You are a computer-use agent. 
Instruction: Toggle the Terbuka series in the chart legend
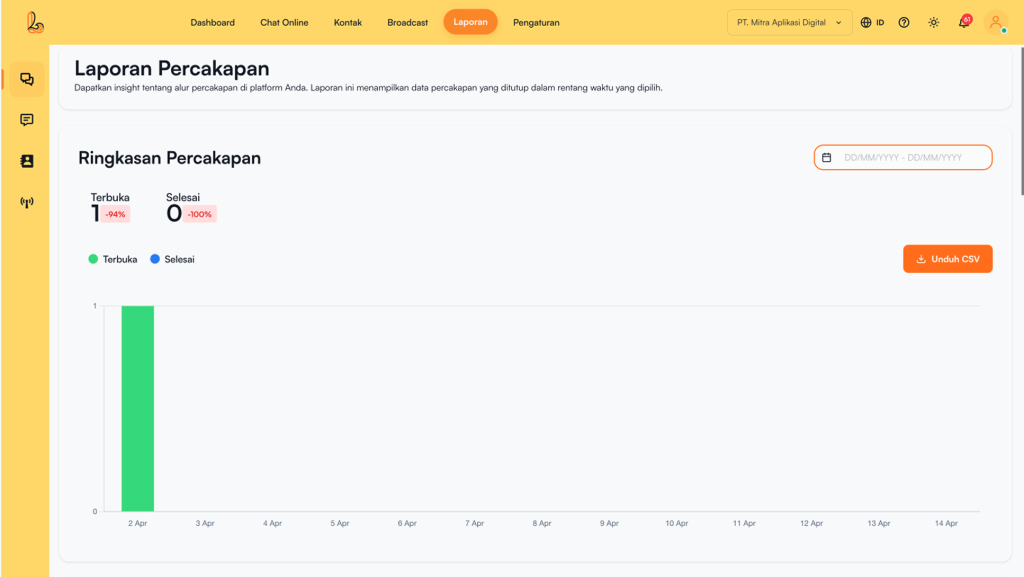point(113,259)
